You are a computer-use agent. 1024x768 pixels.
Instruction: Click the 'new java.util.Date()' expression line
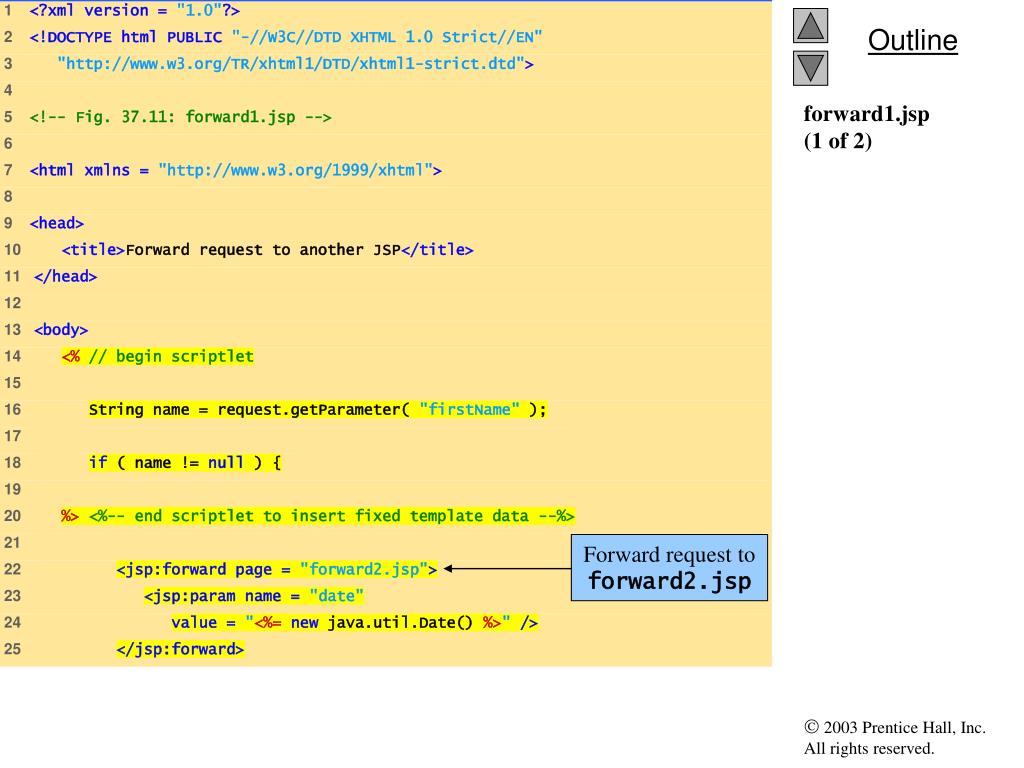pos(355,622)
